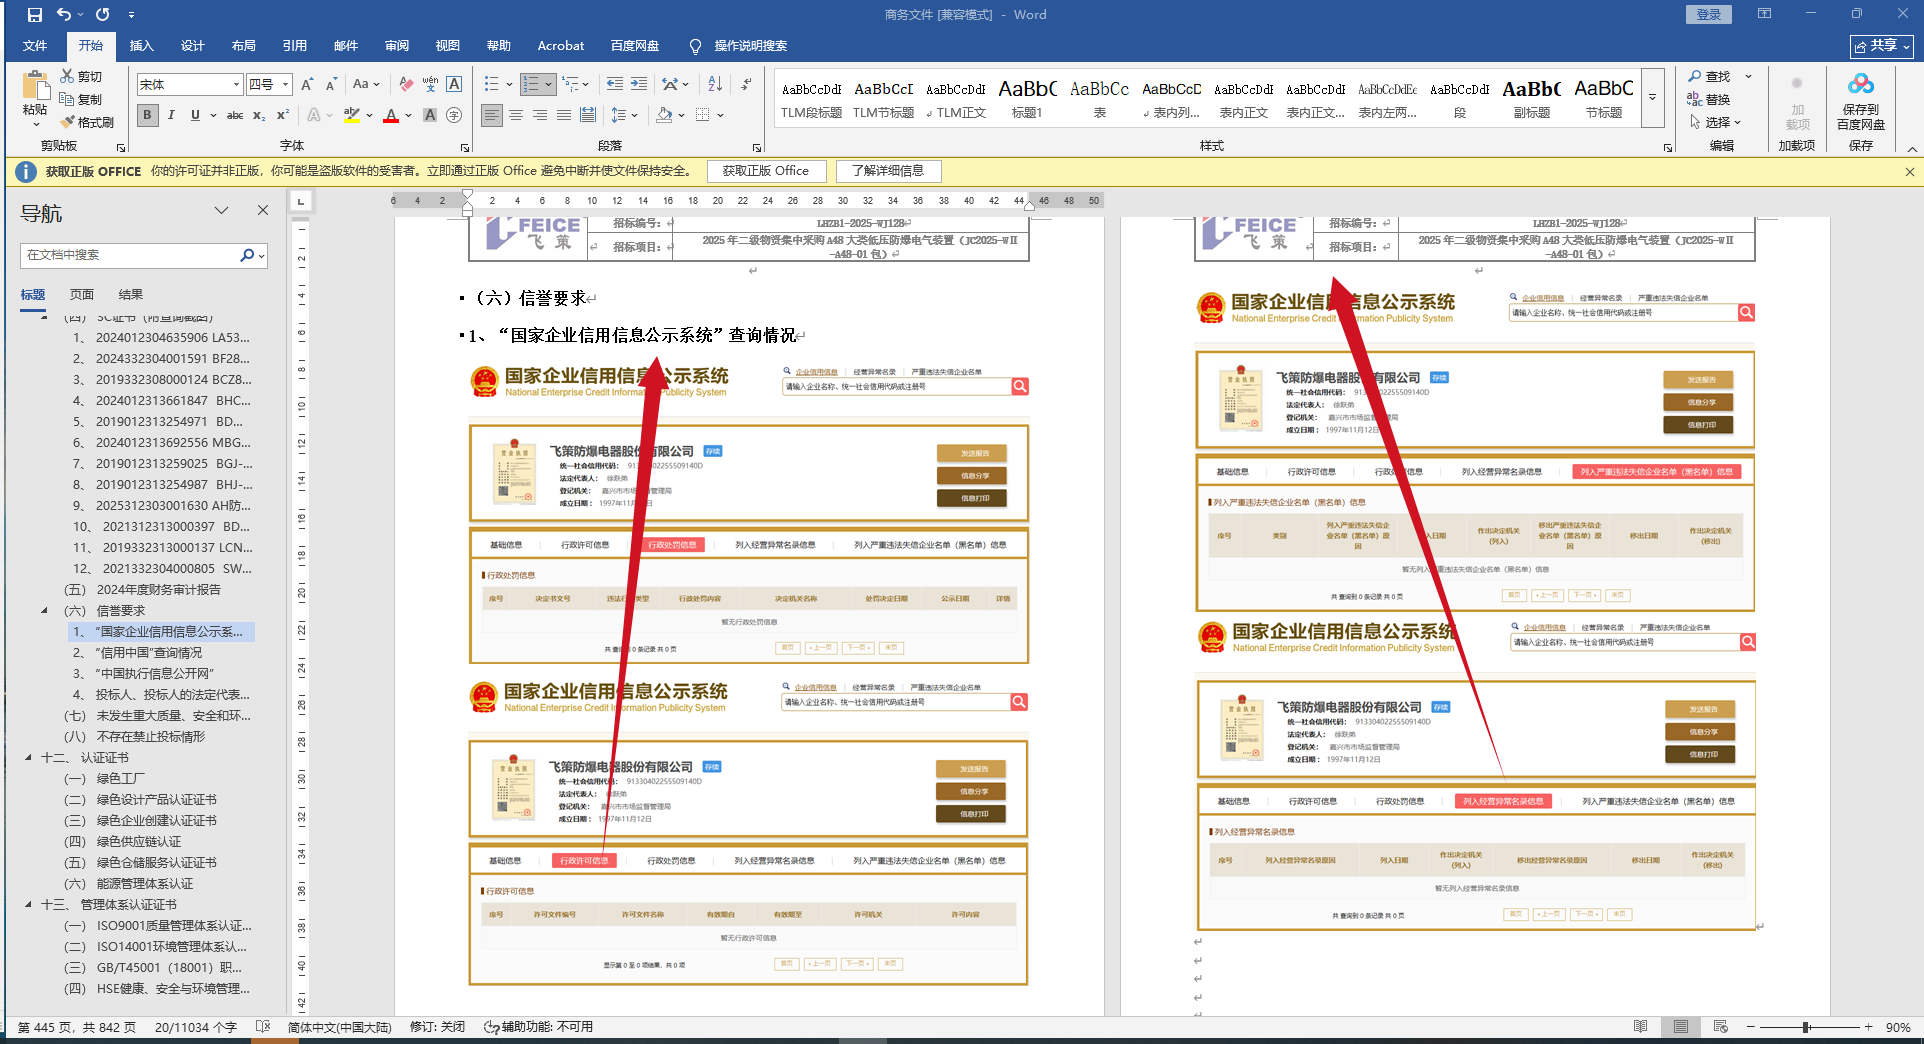Clear all formatting with the eraser icon
The width and height of the screenshot is (1924, 1044).
pos(406,85)
